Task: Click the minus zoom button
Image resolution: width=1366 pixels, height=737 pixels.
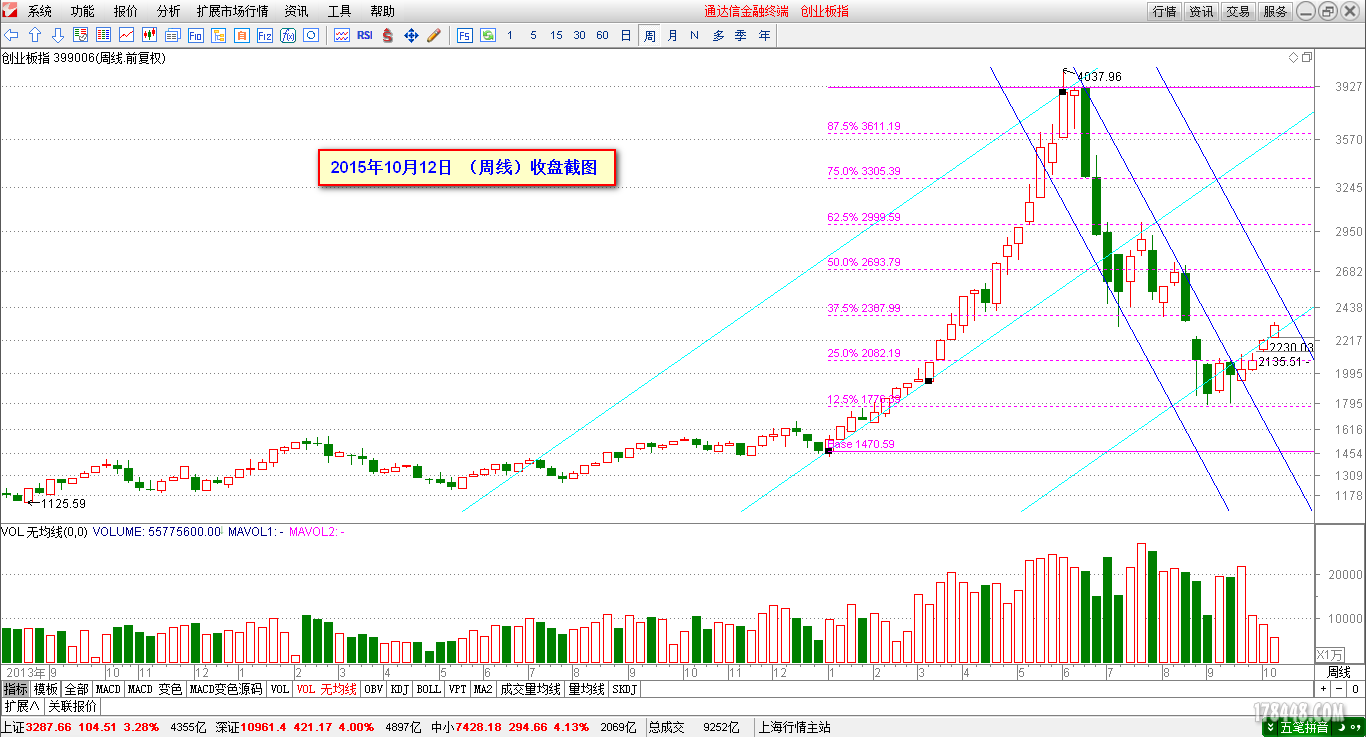Action: tap(1339, 689)
